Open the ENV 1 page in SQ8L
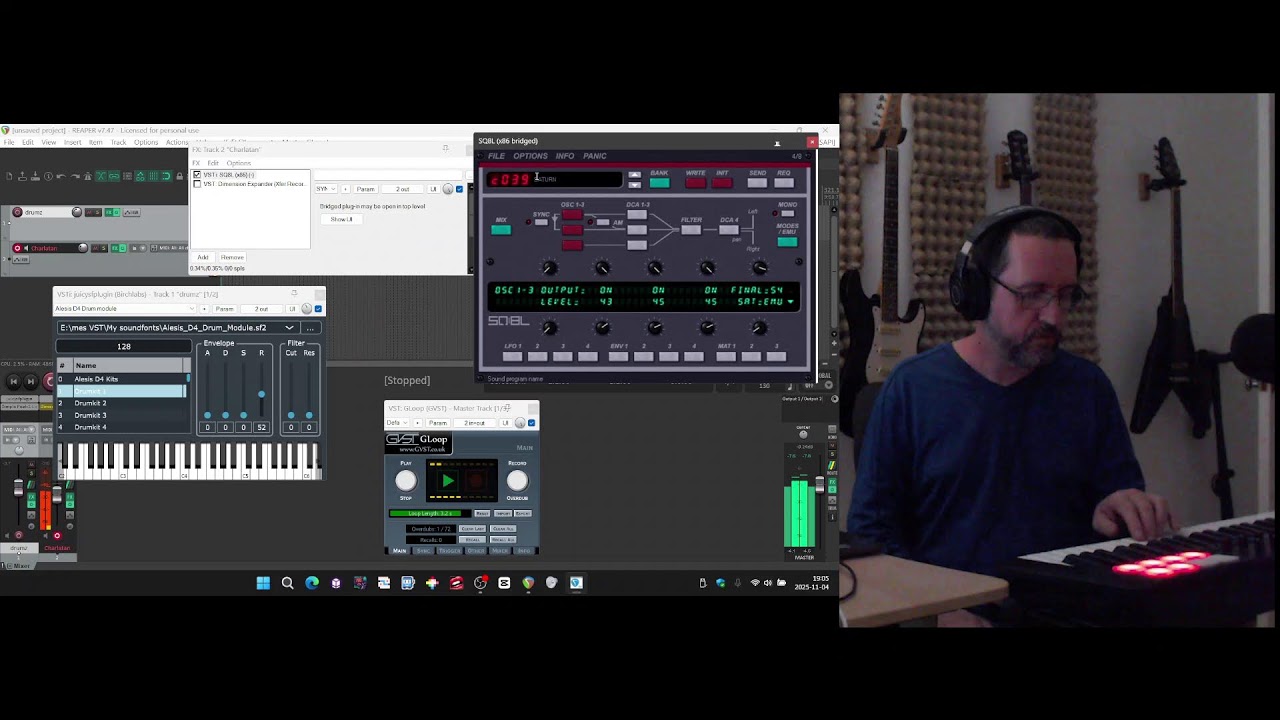 click(x=618, y=356)
